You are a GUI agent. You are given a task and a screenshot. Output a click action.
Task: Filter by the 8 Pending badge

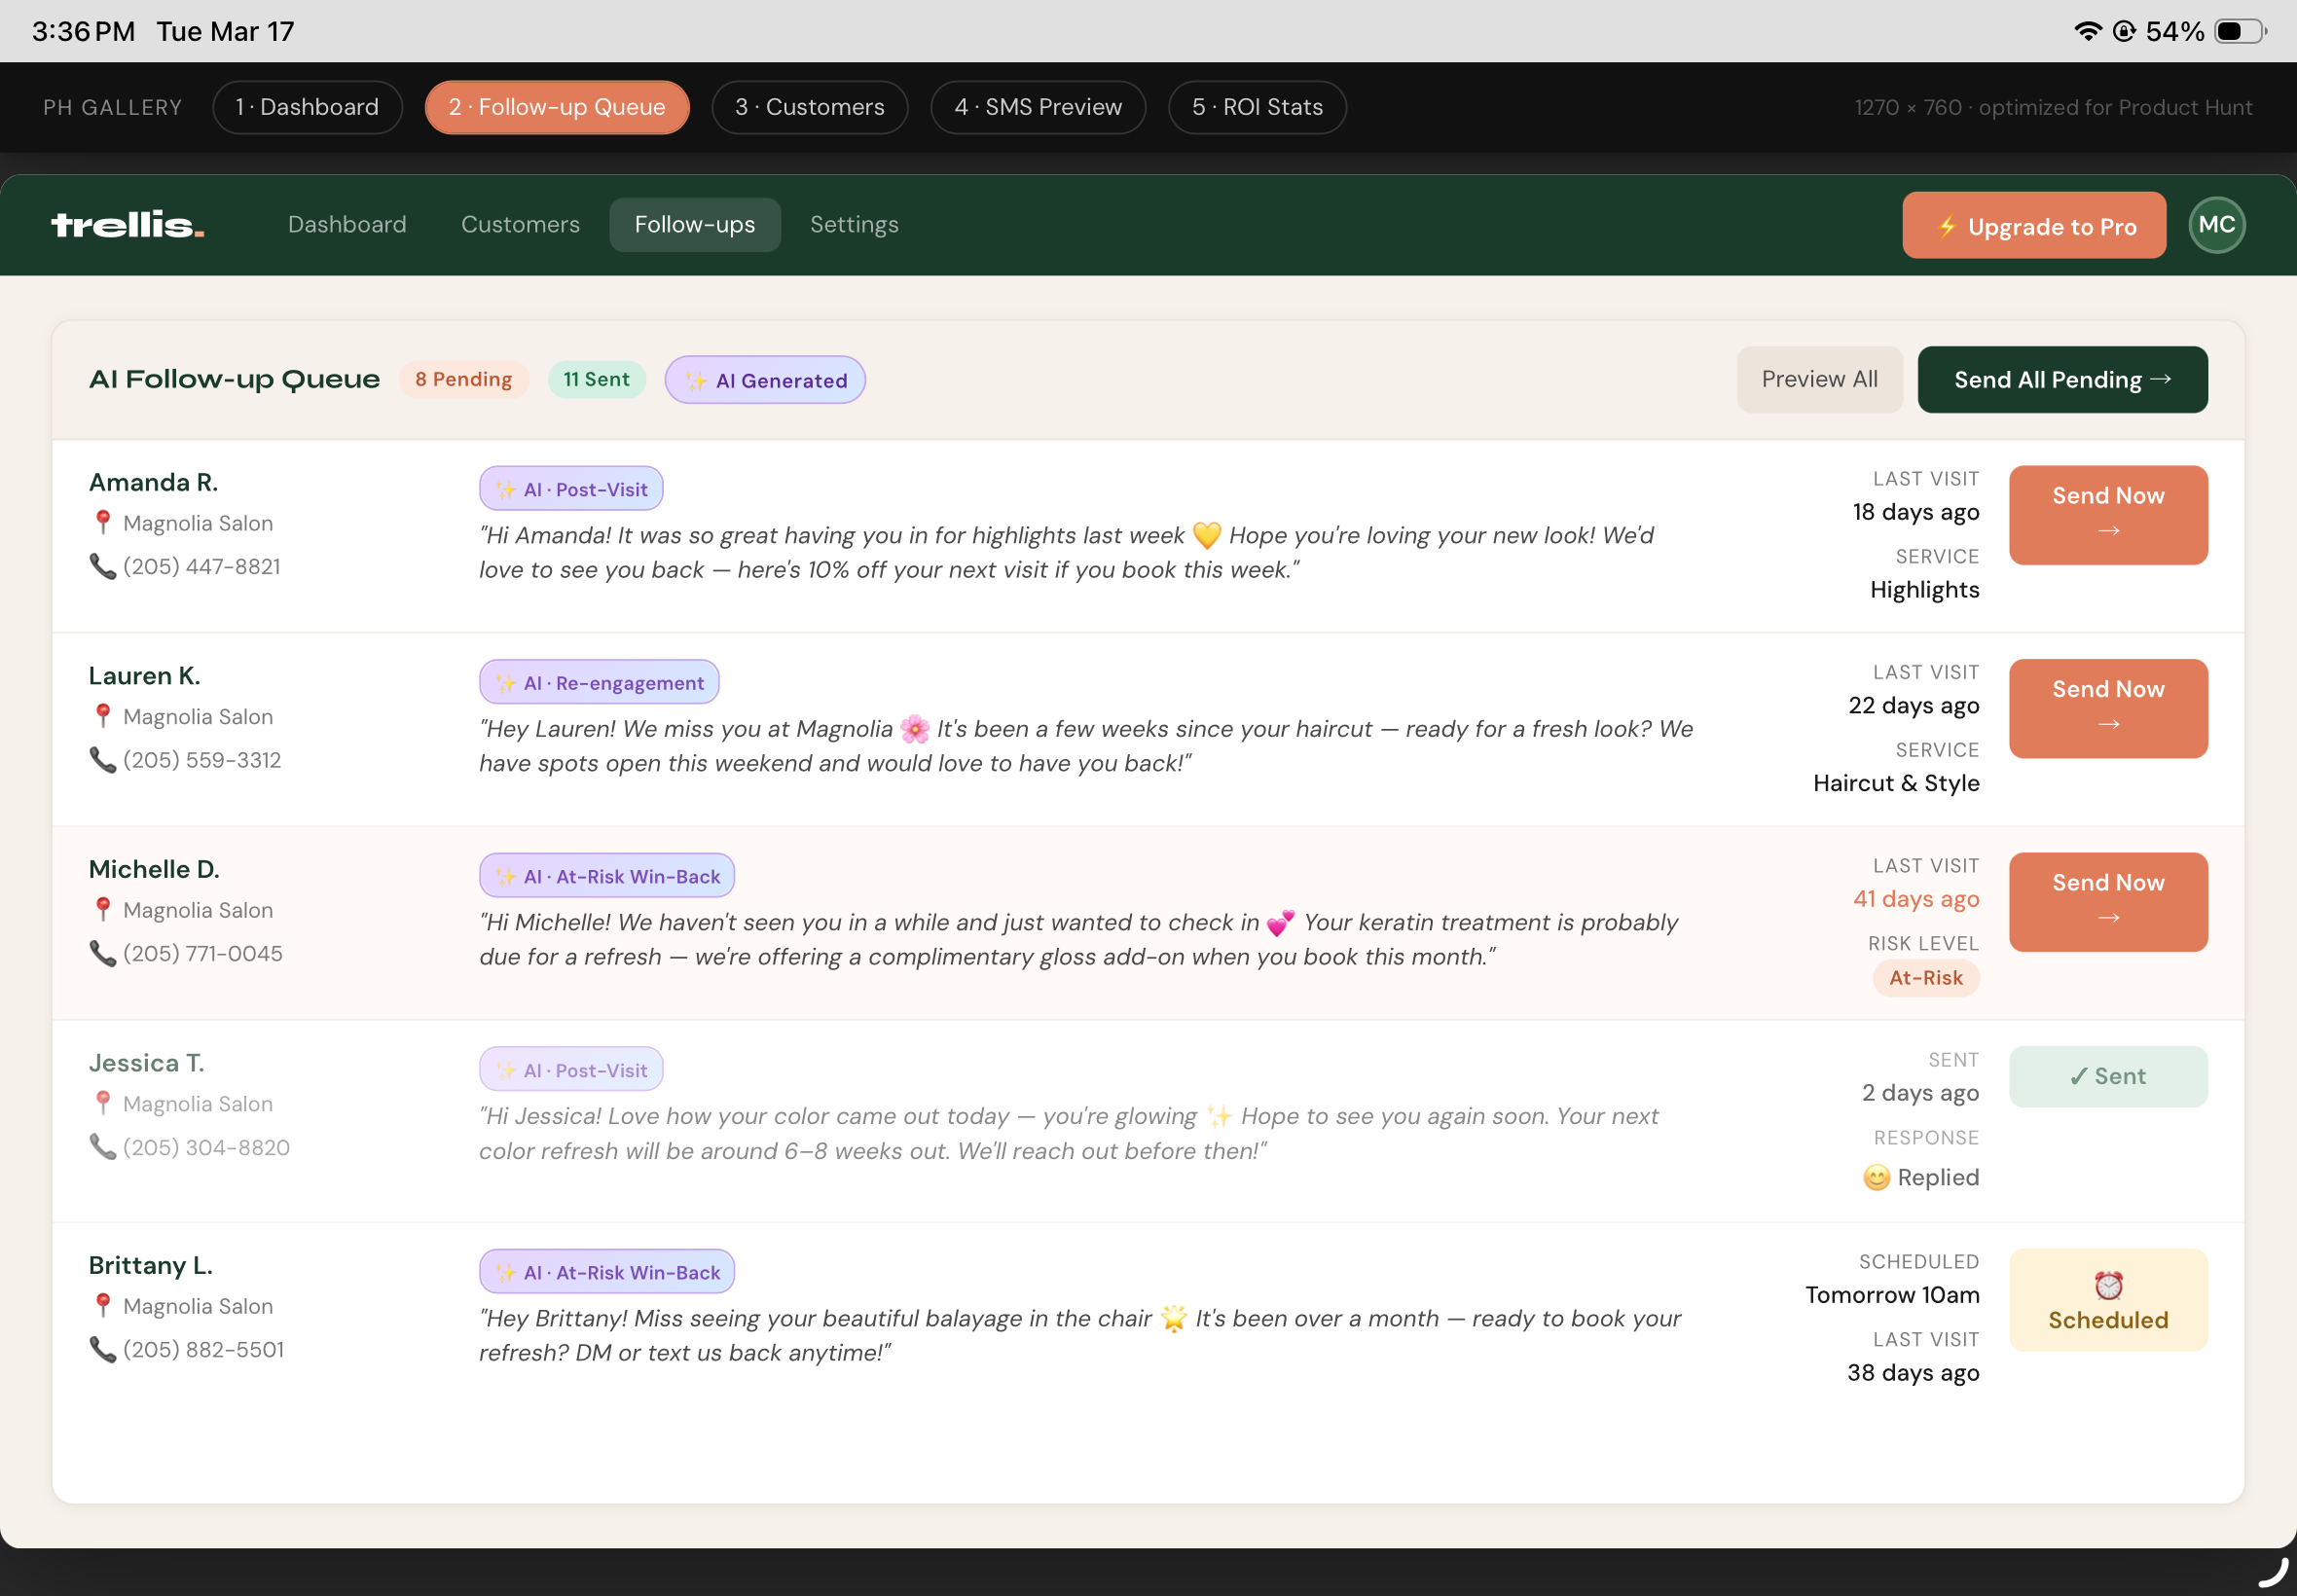(463, 380)
